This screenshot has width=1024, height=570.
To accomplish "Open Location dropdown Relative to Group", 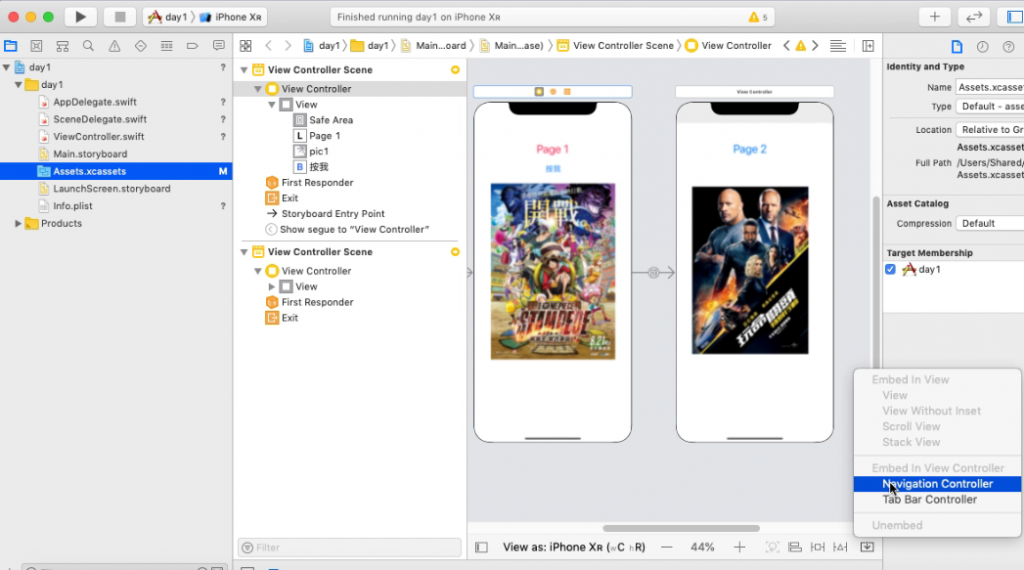I will click(990, 130).
